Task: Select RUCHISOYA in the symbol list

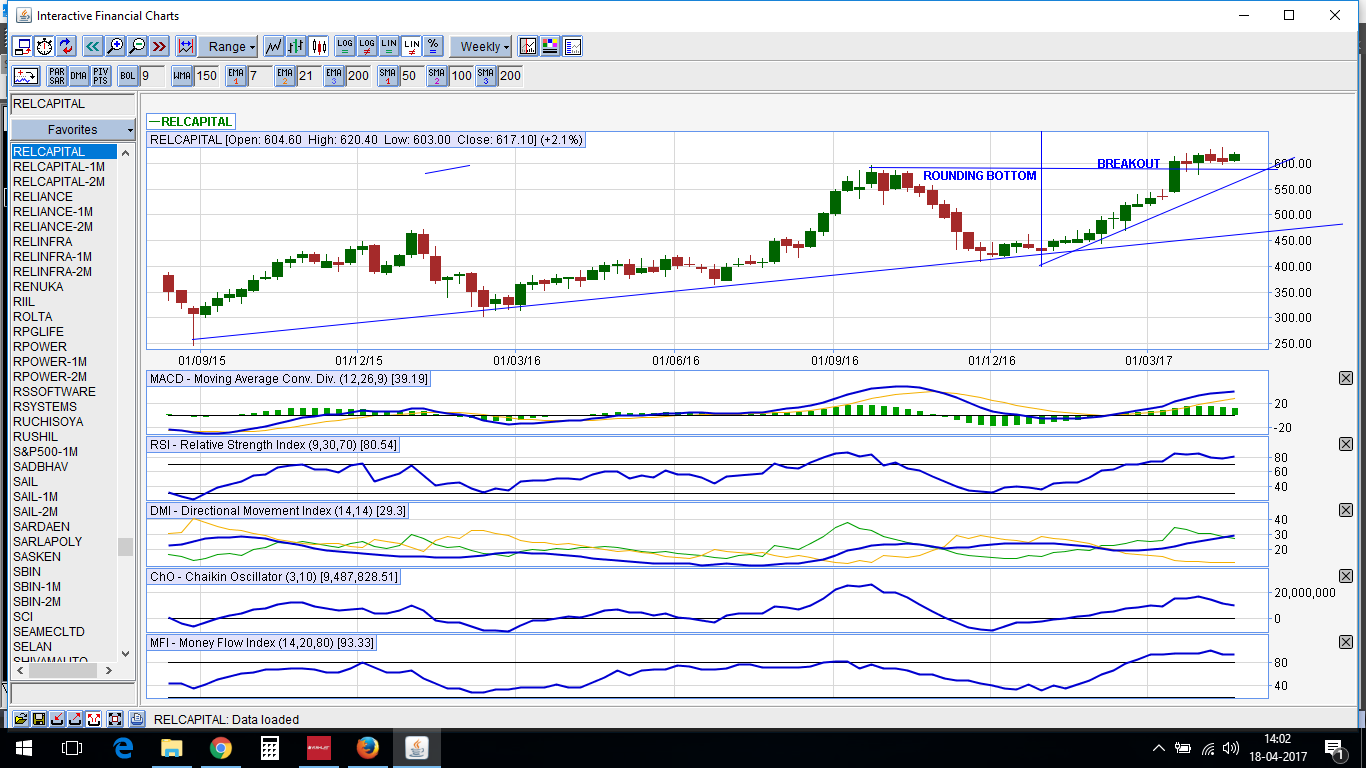Action: pos(64,422)
